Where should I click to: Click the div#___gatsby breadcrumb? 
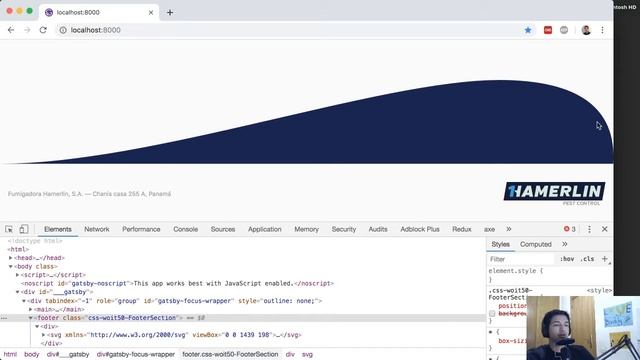click(68, 354)
